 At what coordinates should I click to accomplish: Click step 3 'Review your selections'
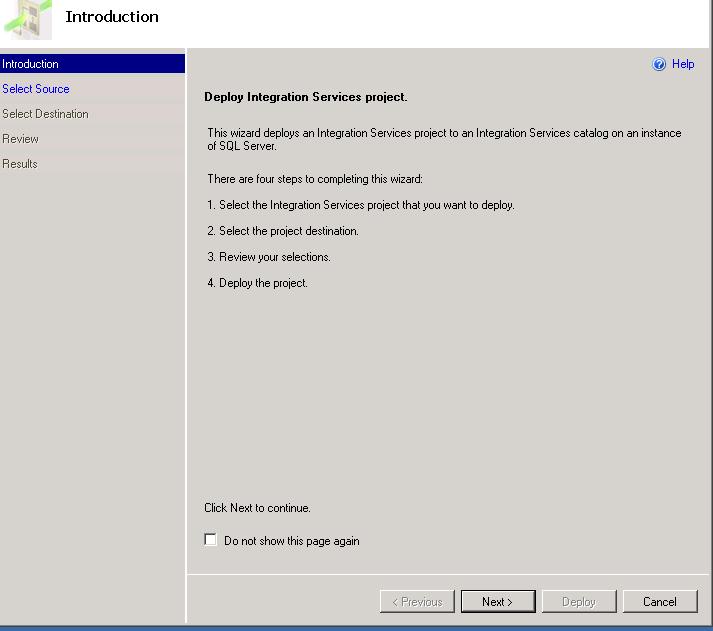[x=269, y=257]
